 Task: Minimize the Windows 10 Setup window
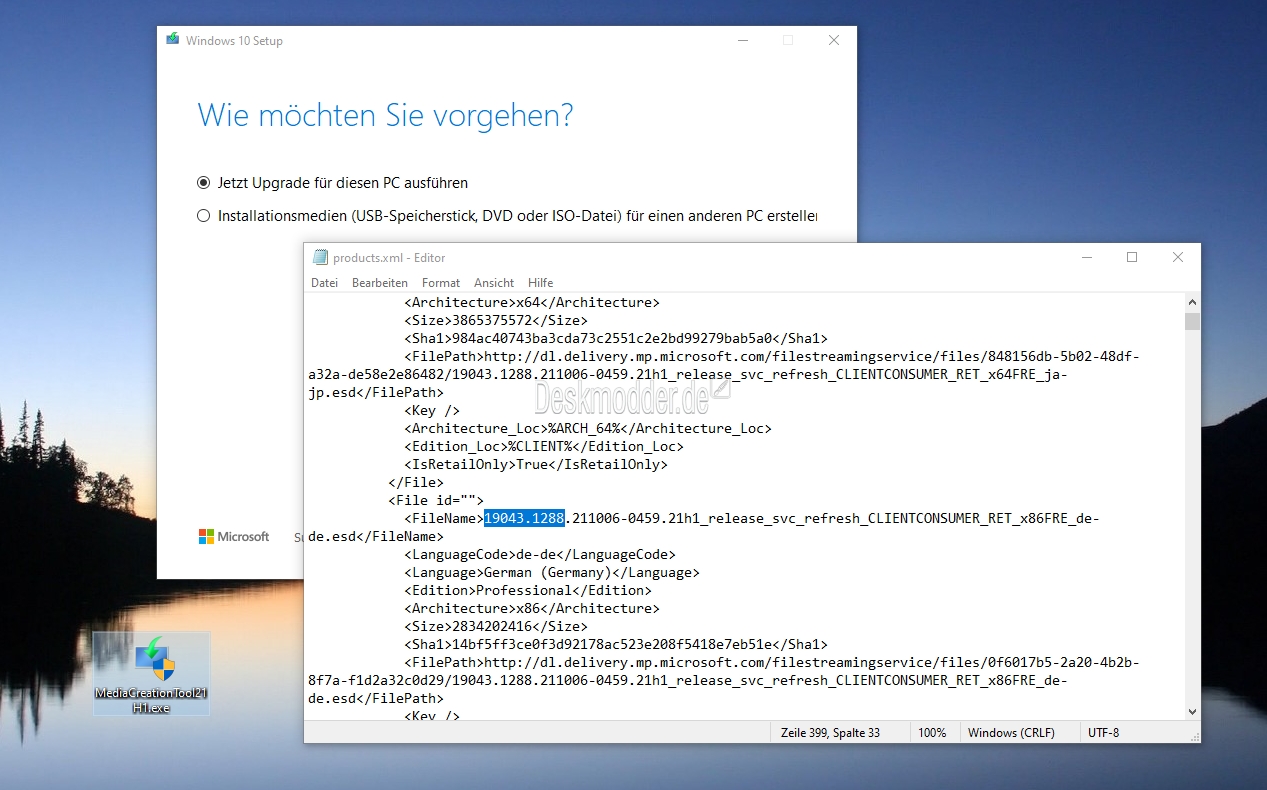(741, 40)
